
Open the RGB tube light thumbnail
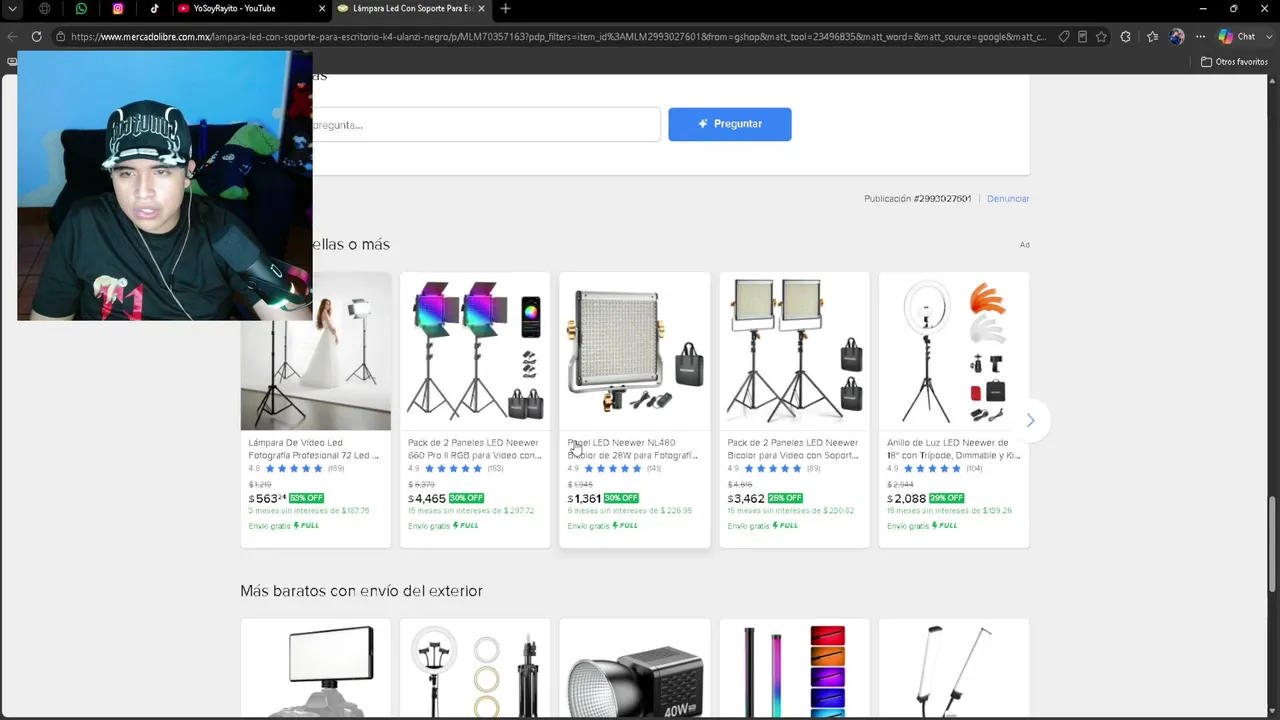[x=795, y=668]
